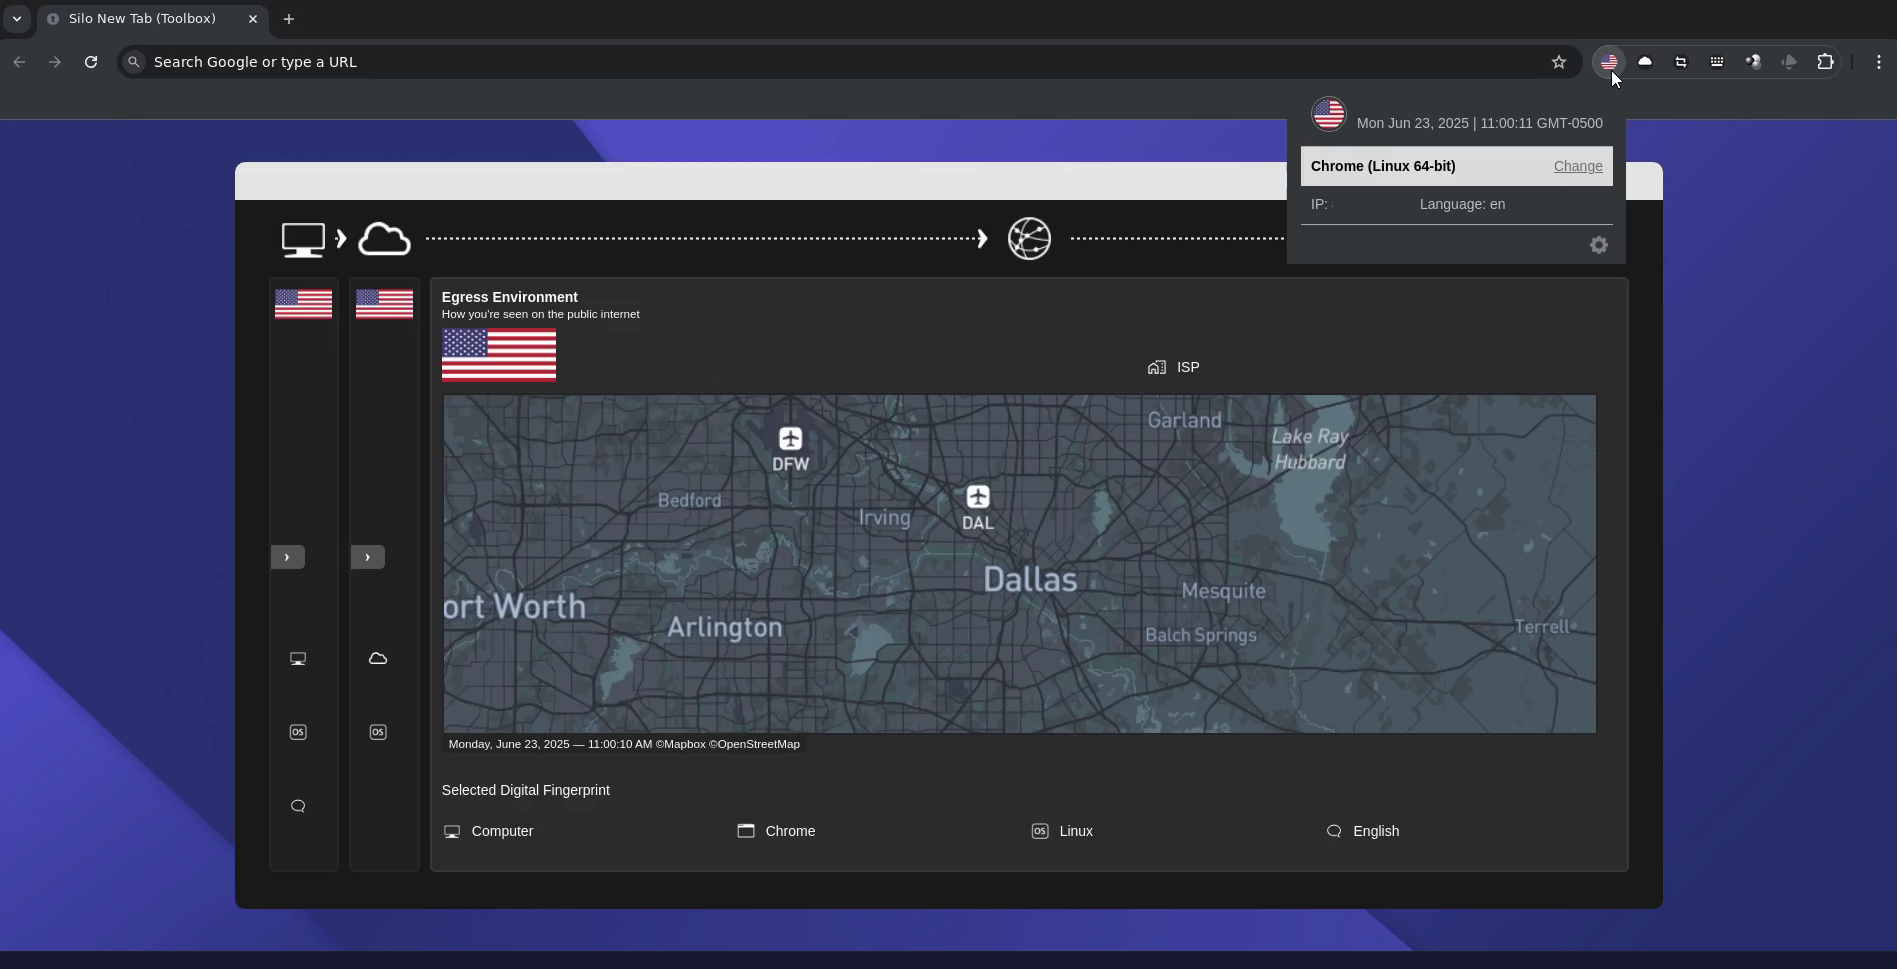Click the US flag in first column
Viewport: 1899px width, 969px height.
303,304
